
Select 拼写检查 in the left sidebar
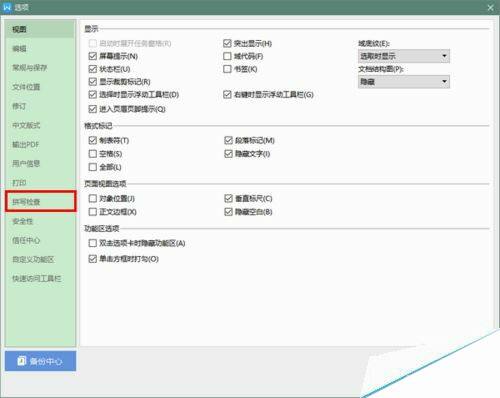point(40,201)
